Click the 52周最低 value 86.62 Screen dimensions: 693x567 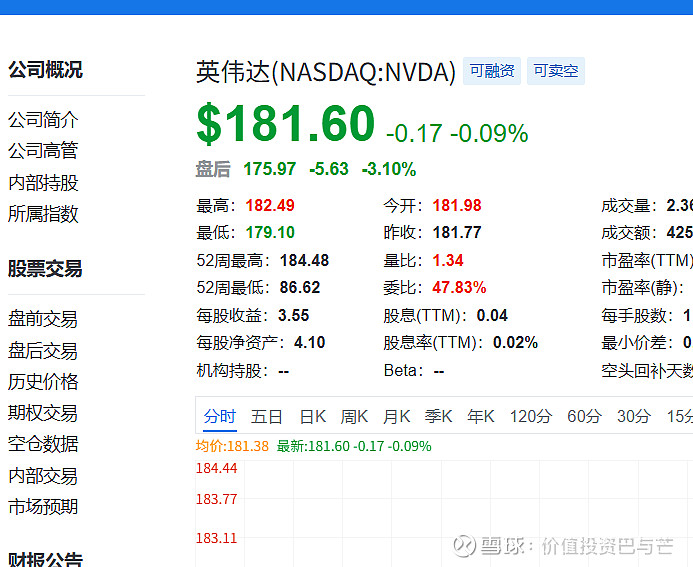pos(300,287)
